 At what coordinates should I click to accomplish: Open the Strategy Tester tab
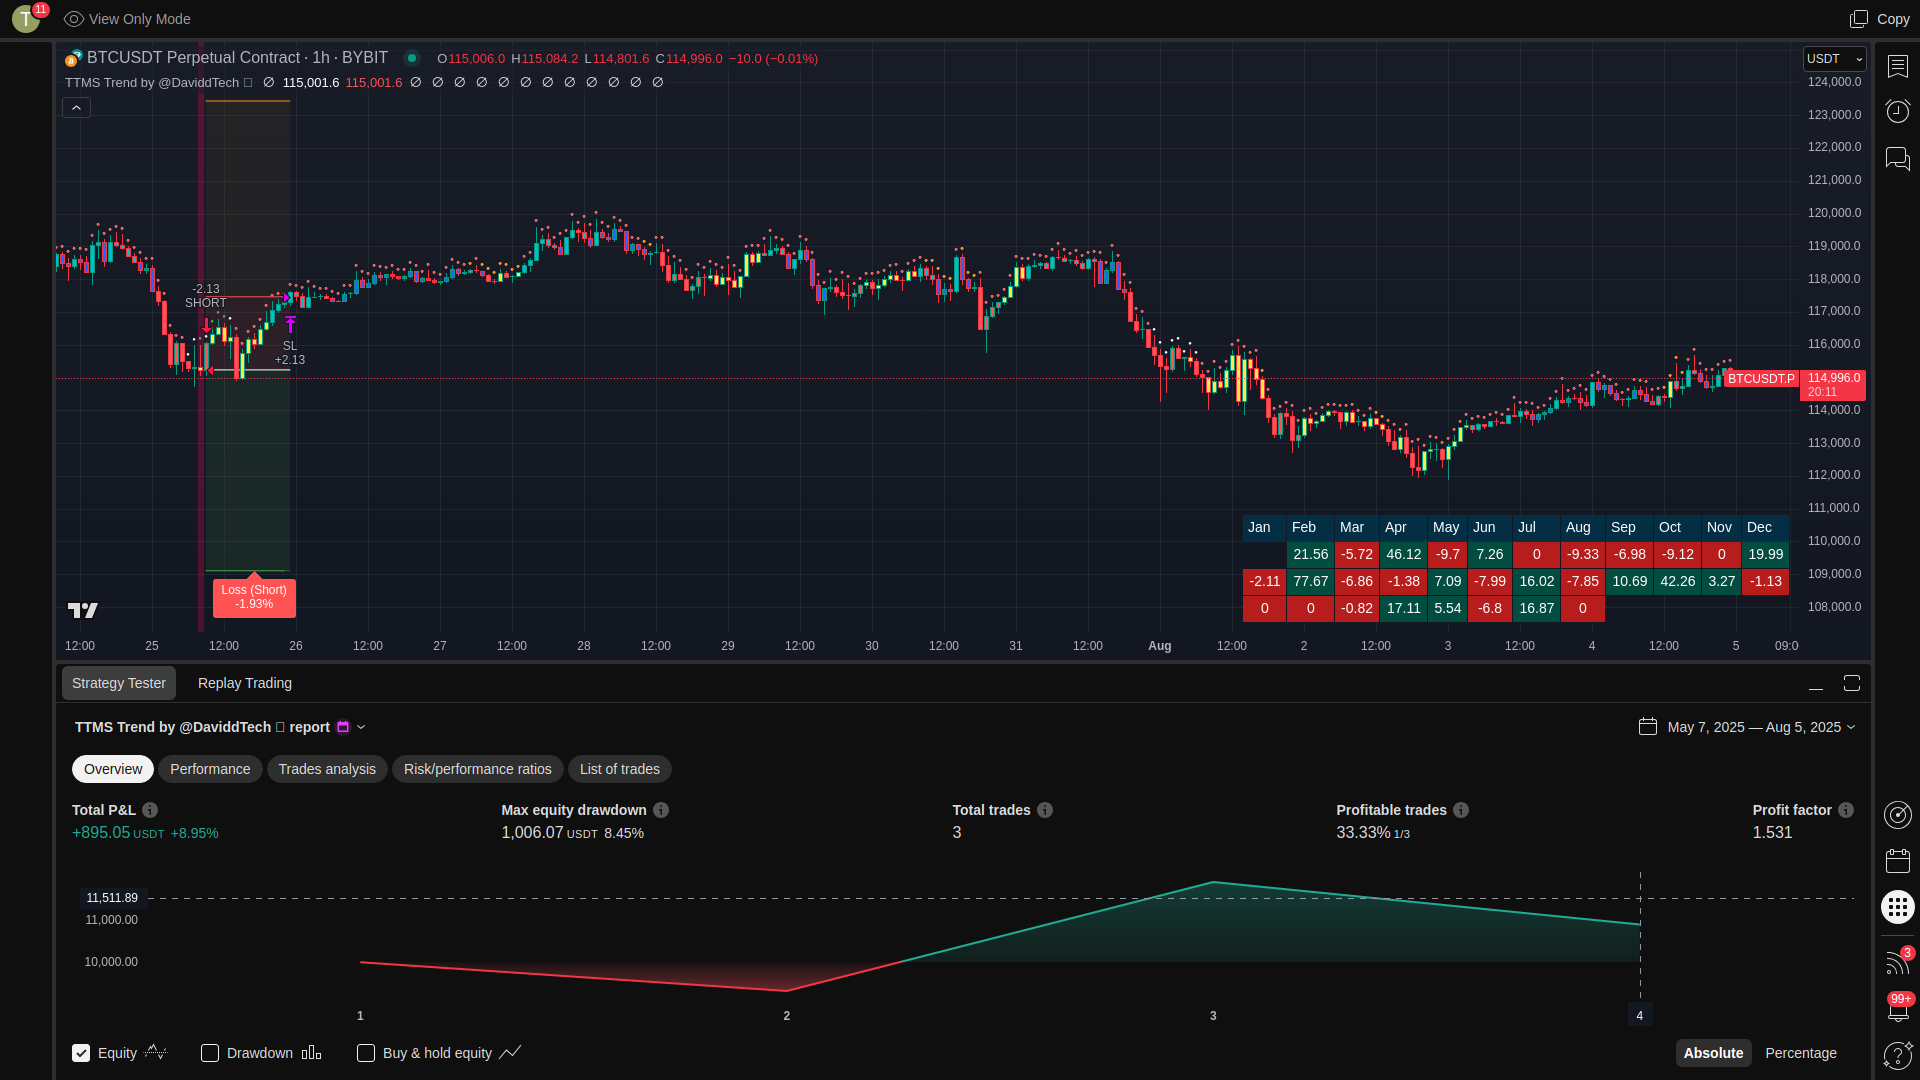point(119,683)
